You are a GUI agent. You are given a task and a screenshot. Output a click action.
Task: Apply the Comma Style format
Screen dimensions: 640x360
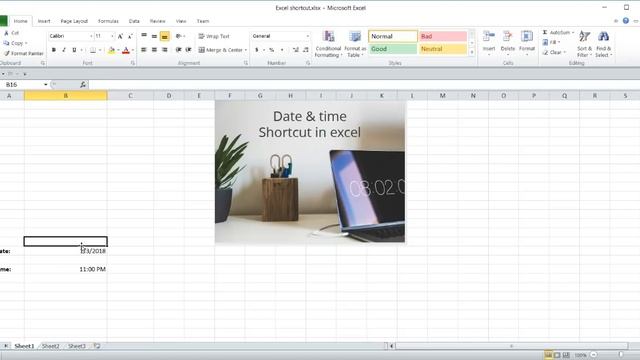[x=282, y=50]
